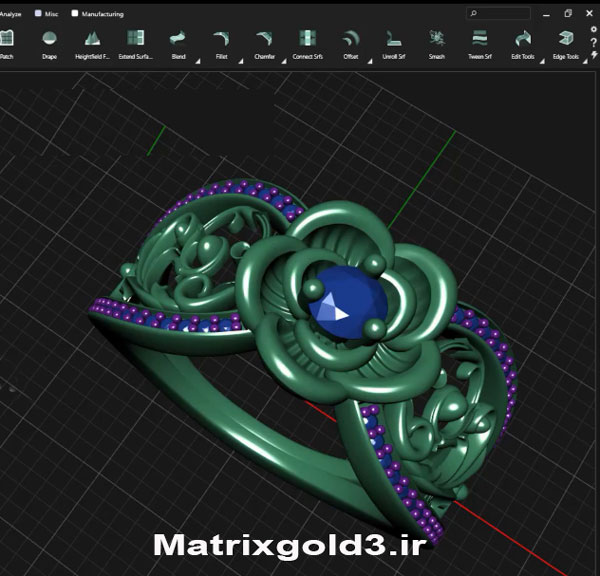The width and height of the screenshot is (600, 576).
Task: Switch to the Manufacturing tab
Action: [x=98, y=14]
